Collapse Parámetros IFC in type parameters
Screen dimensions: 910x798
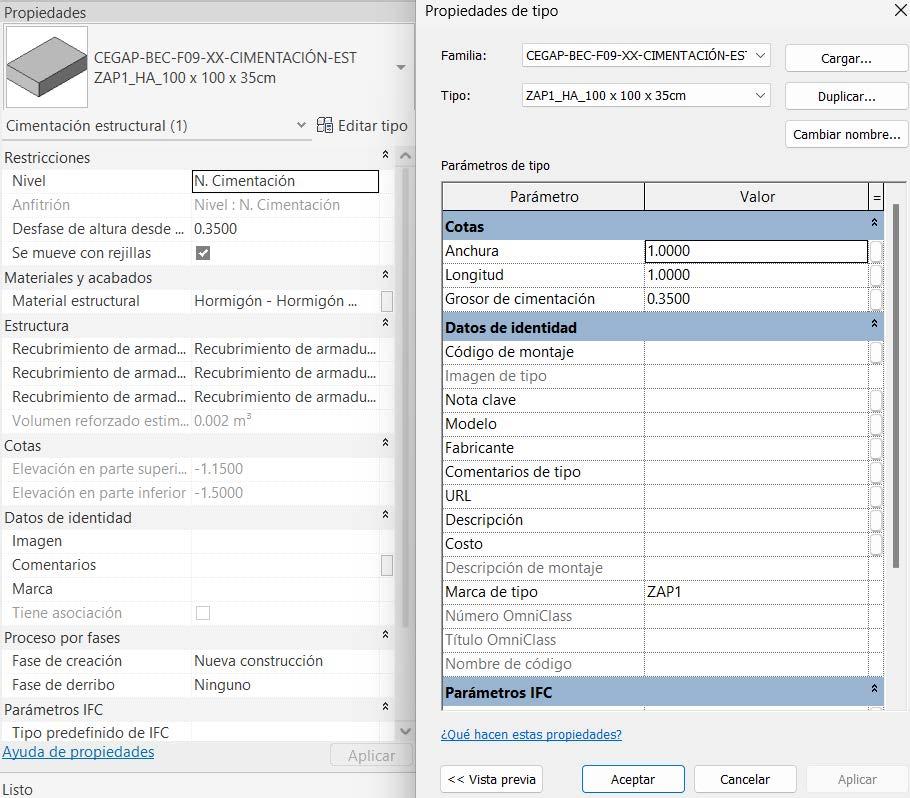point(874,689)
